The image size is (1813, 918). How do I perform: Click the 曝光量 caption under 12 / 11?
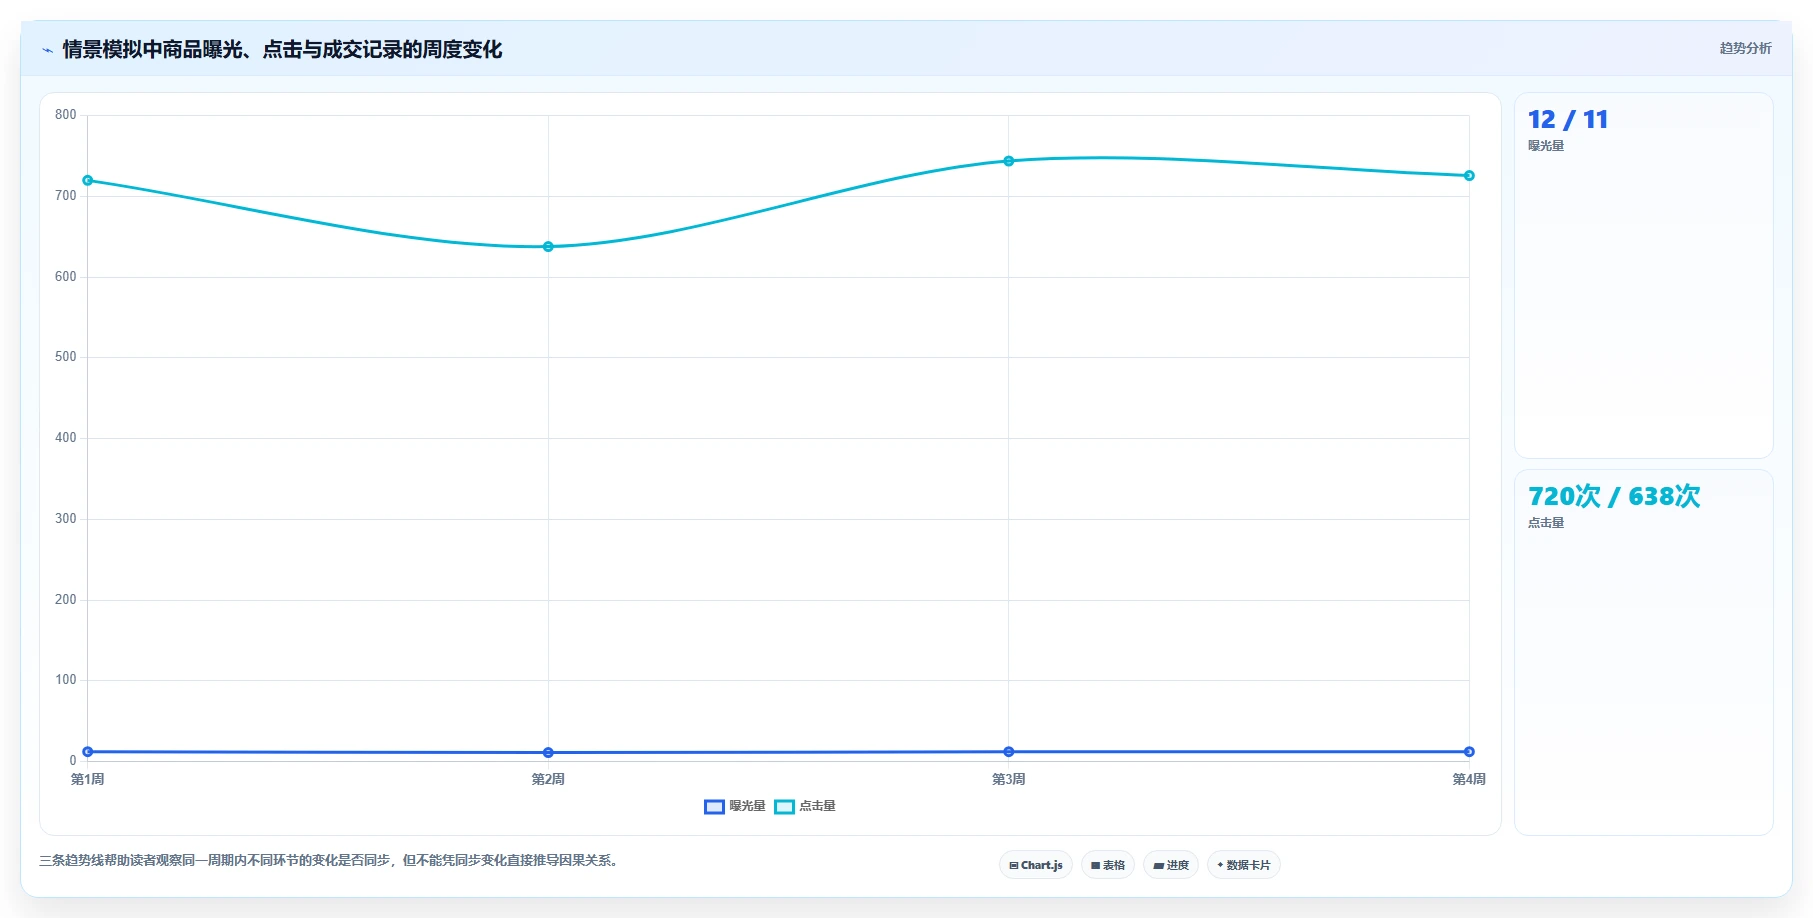coord(1546,146)
